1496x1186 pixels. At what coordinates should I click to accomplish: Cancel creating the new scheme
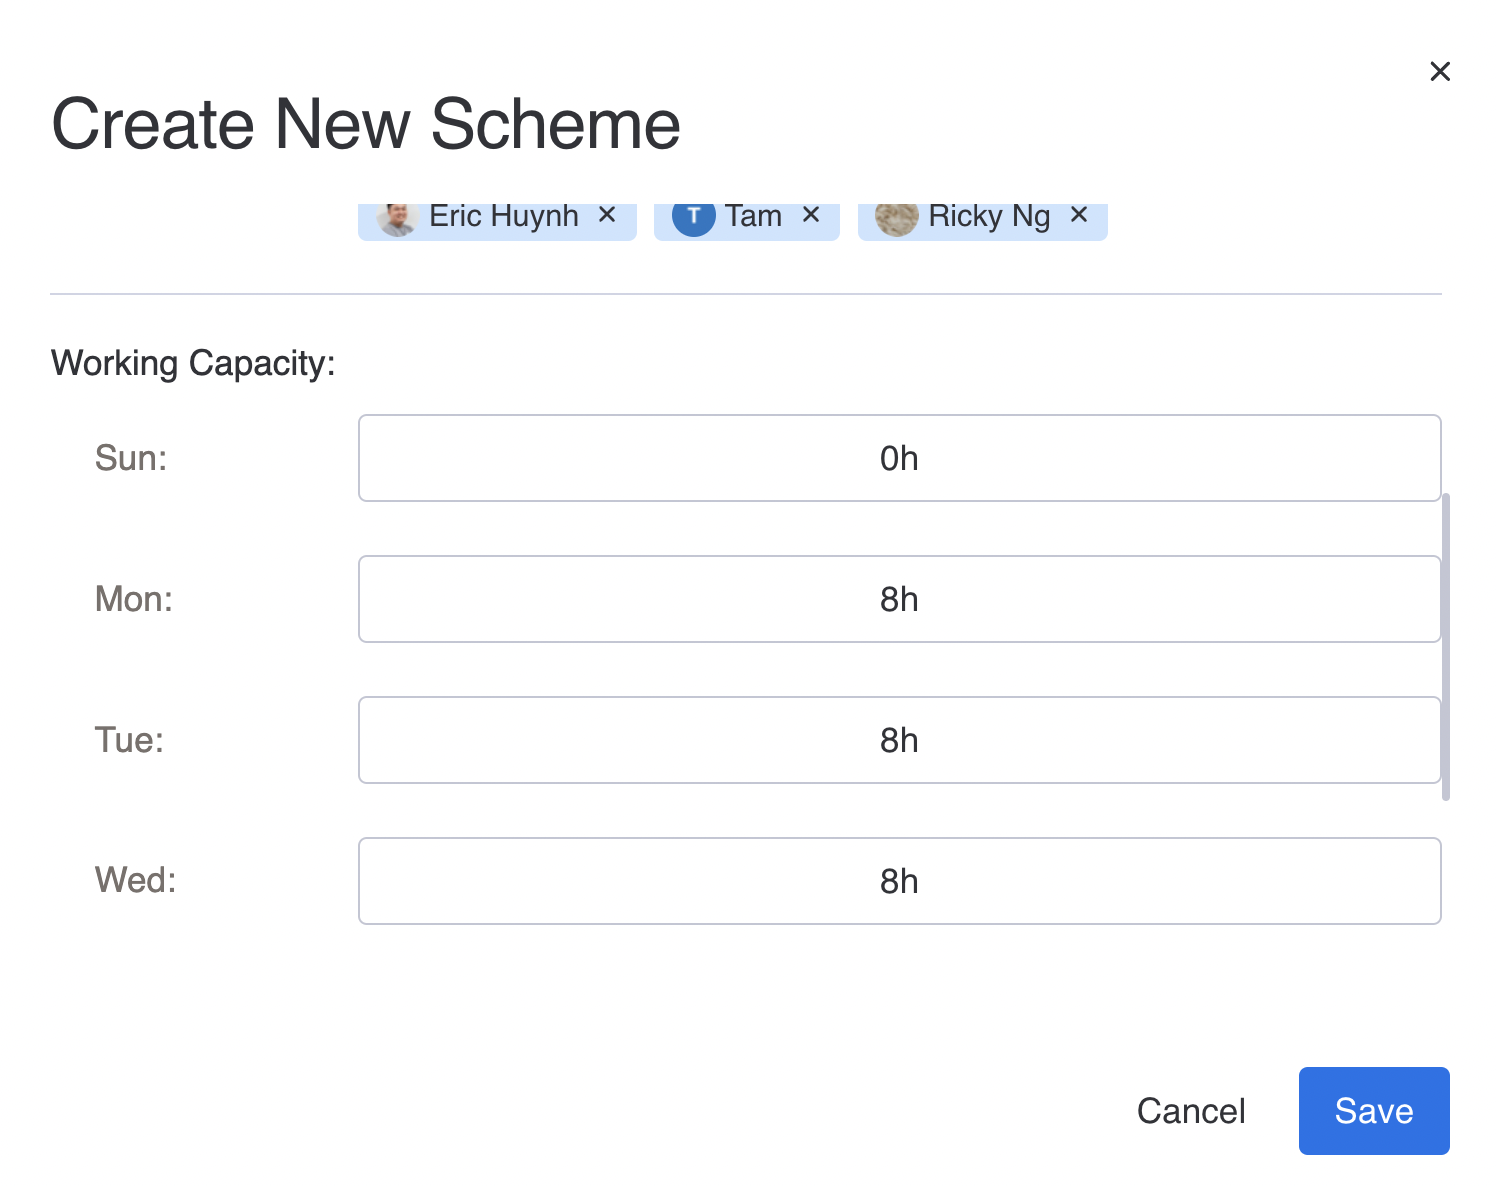(x=1190, y=1111)
